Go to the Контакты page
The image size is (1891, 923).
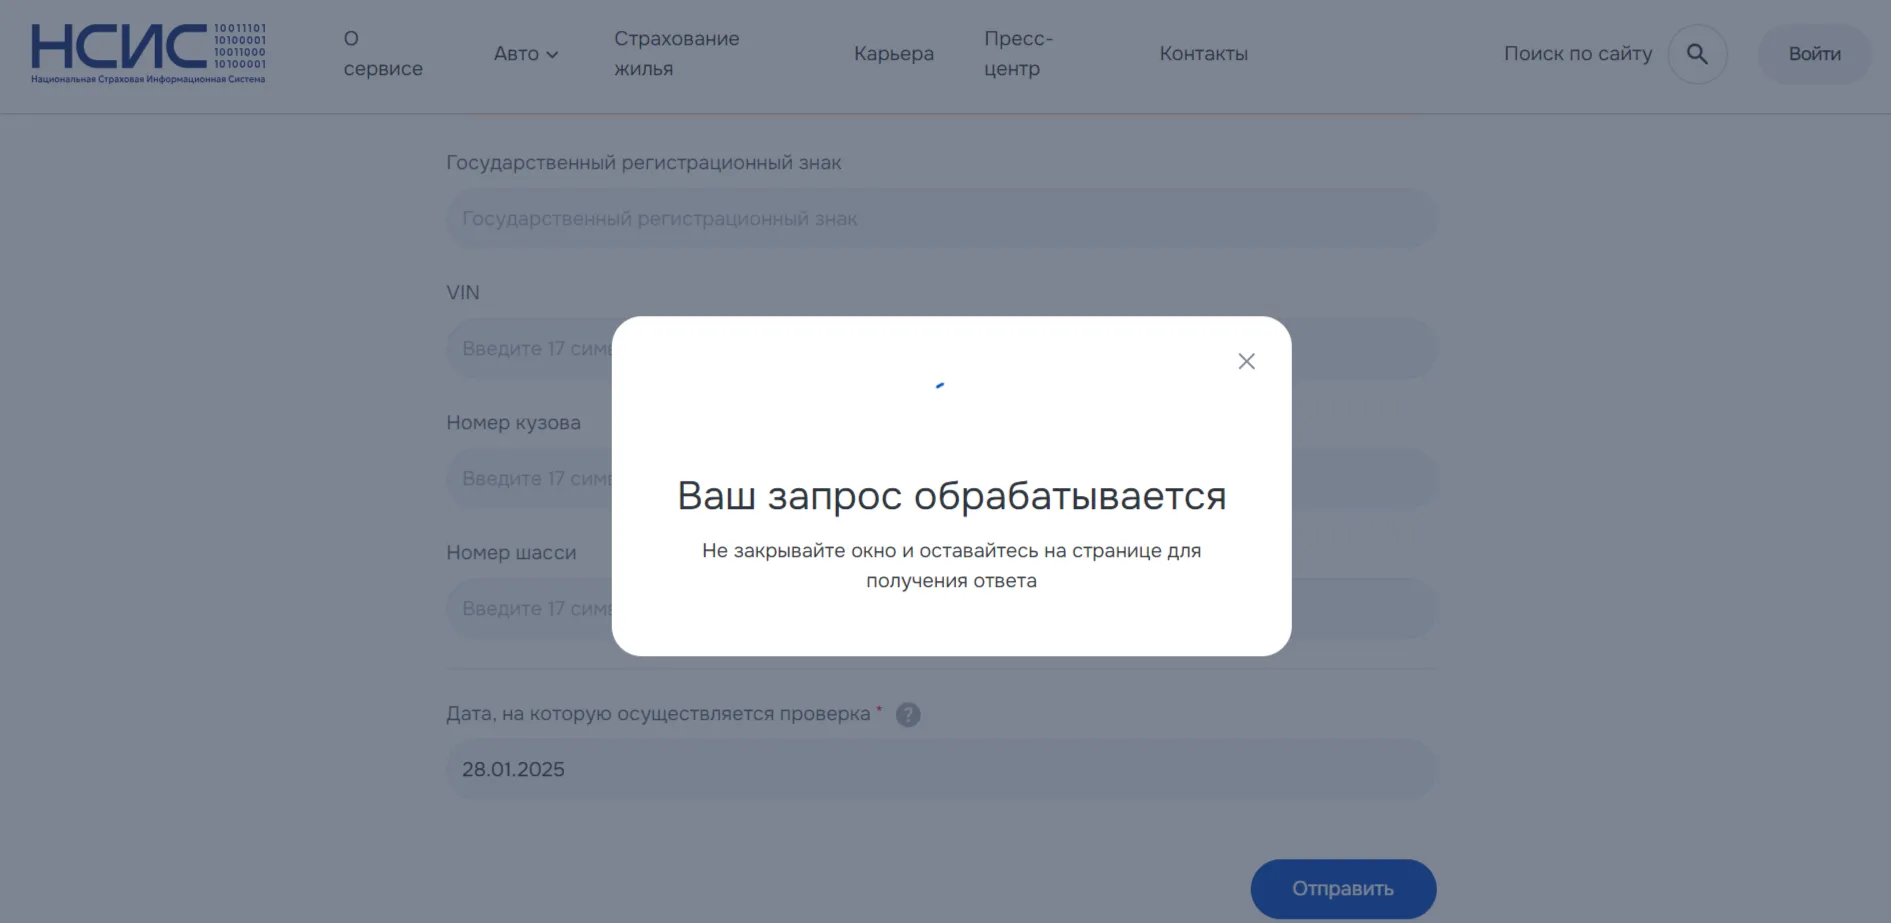coord(1203,54)
